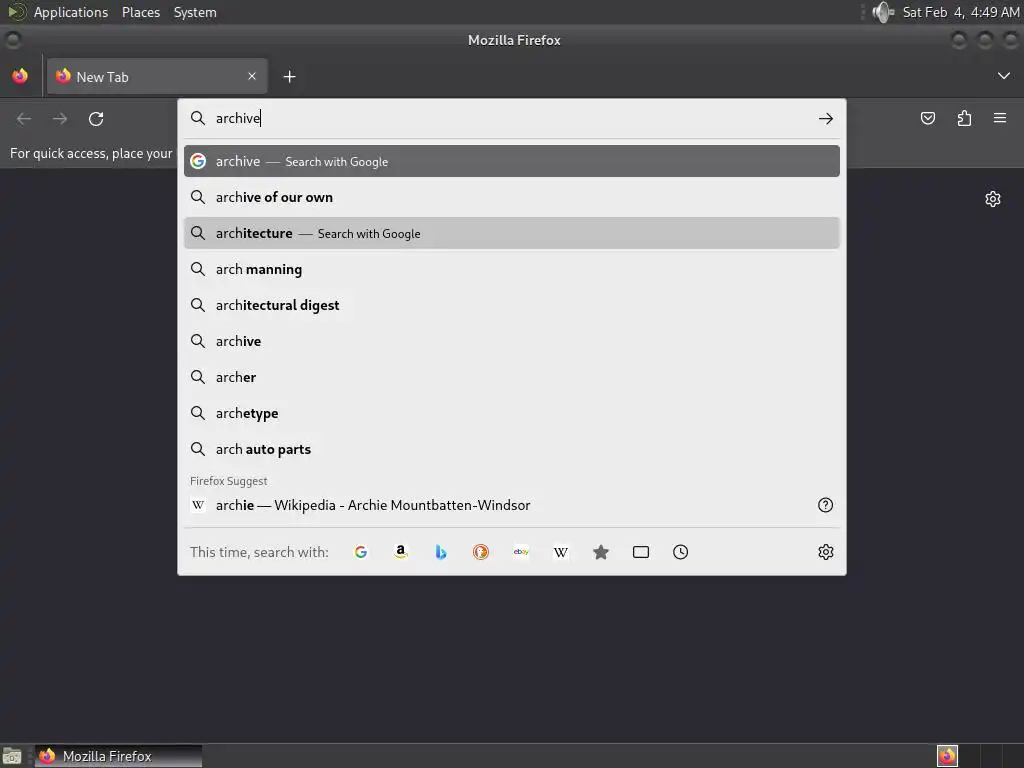Expand the list all tabs chevron
Viewport: 1024px width, 768px height.
[1004, 76]
